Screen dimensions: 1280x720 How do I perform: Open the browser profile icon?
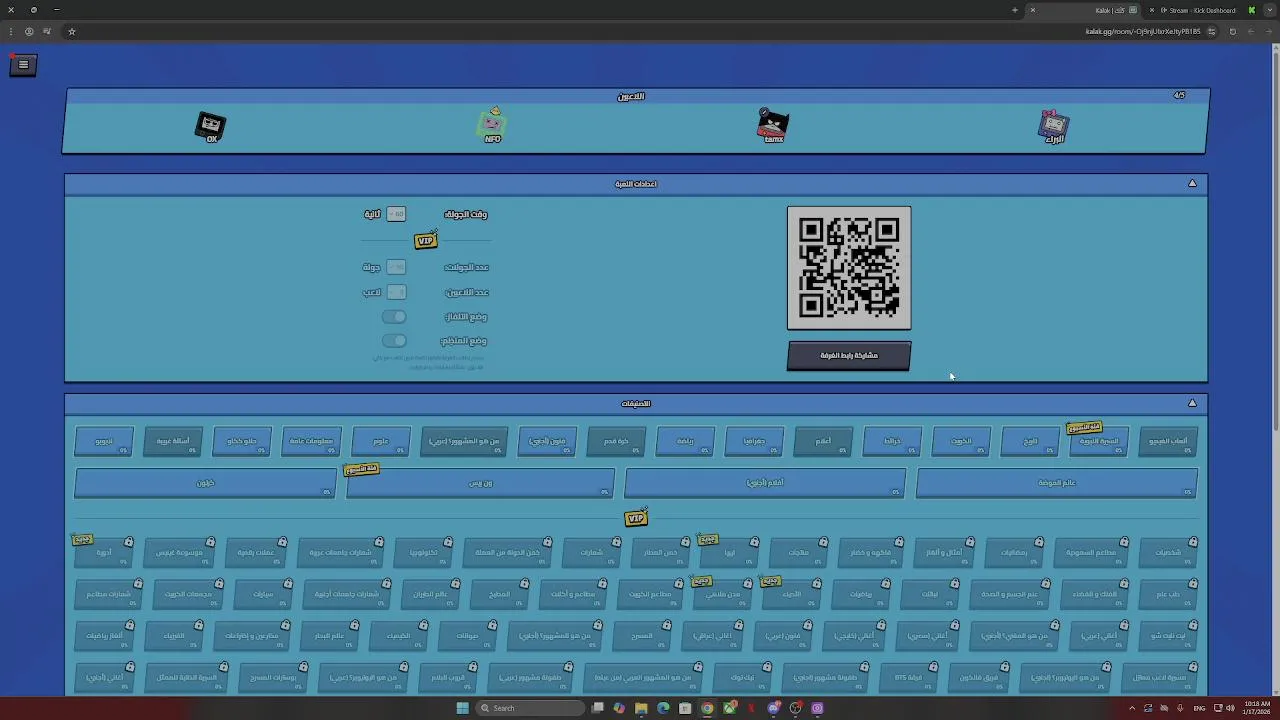pos(29,31)
